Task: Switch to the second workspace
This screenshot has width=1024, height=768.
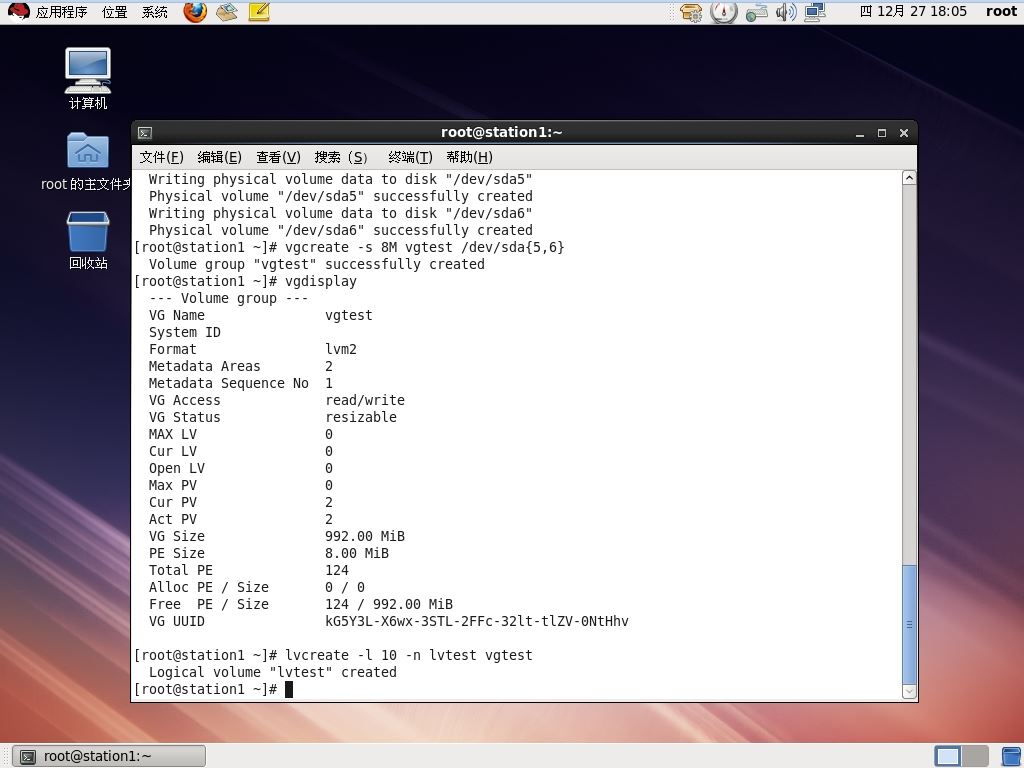Action: (975, 756)
